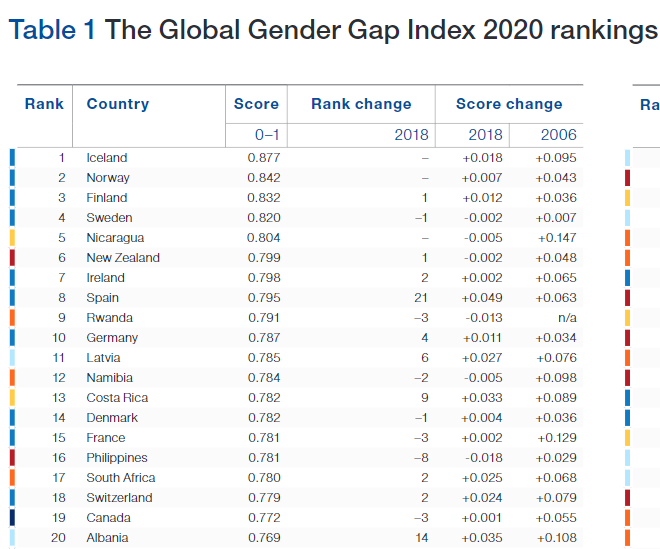The height and width of the screenshot is (549, 660).
Task: Select the n/a cell in Rwanda's row
Action: pos(565,318)
